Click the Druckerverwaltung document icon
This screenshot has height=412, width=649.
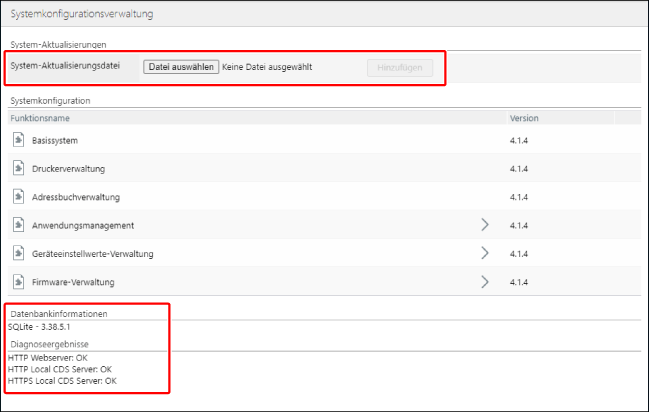pos(19,168)
